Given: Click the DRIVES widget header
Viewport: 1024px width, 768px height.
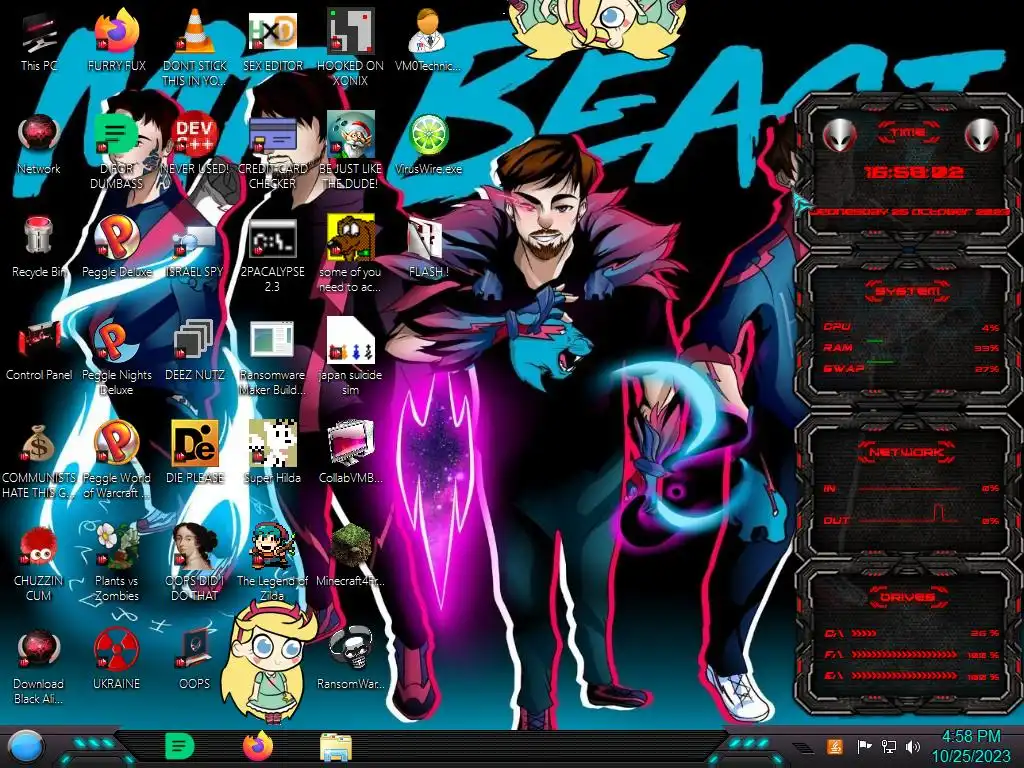Looking at the screenshot, I should click(x=907, y=597).
